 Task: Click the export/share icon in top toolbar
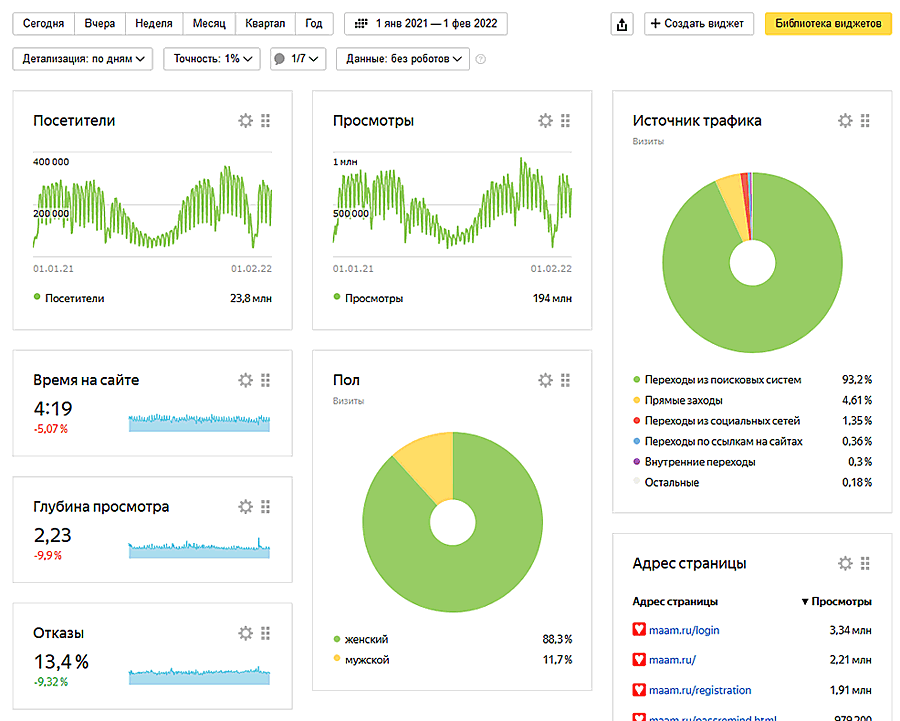point(622,24)
